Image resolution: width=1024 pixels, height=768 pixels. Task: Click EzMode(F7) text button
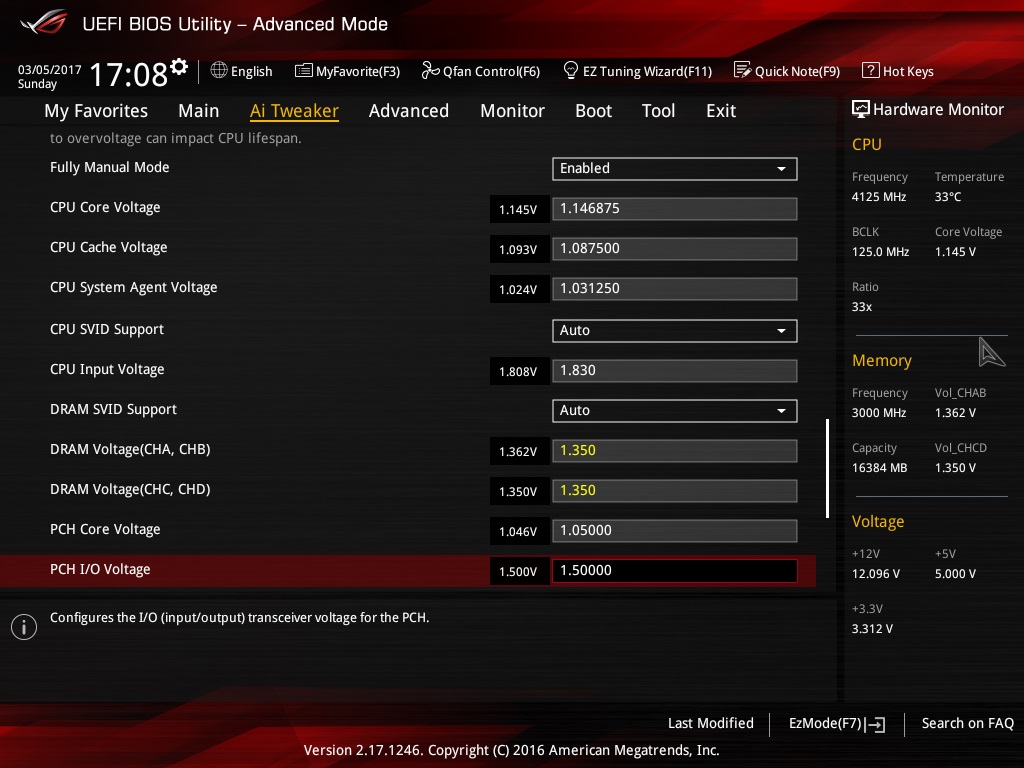pyautogui.click(x=825, y=724)
